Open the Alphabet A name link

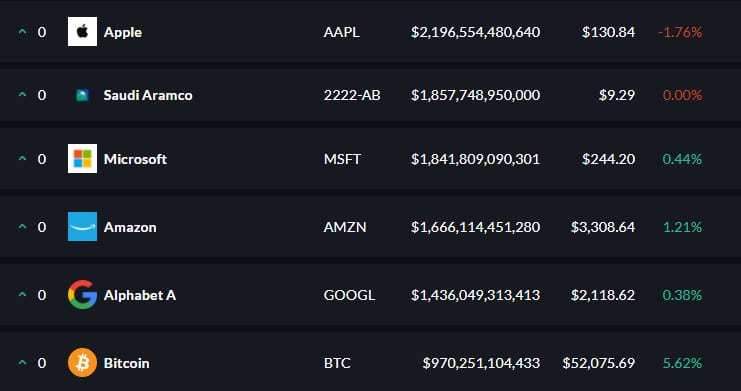point(140,295)
